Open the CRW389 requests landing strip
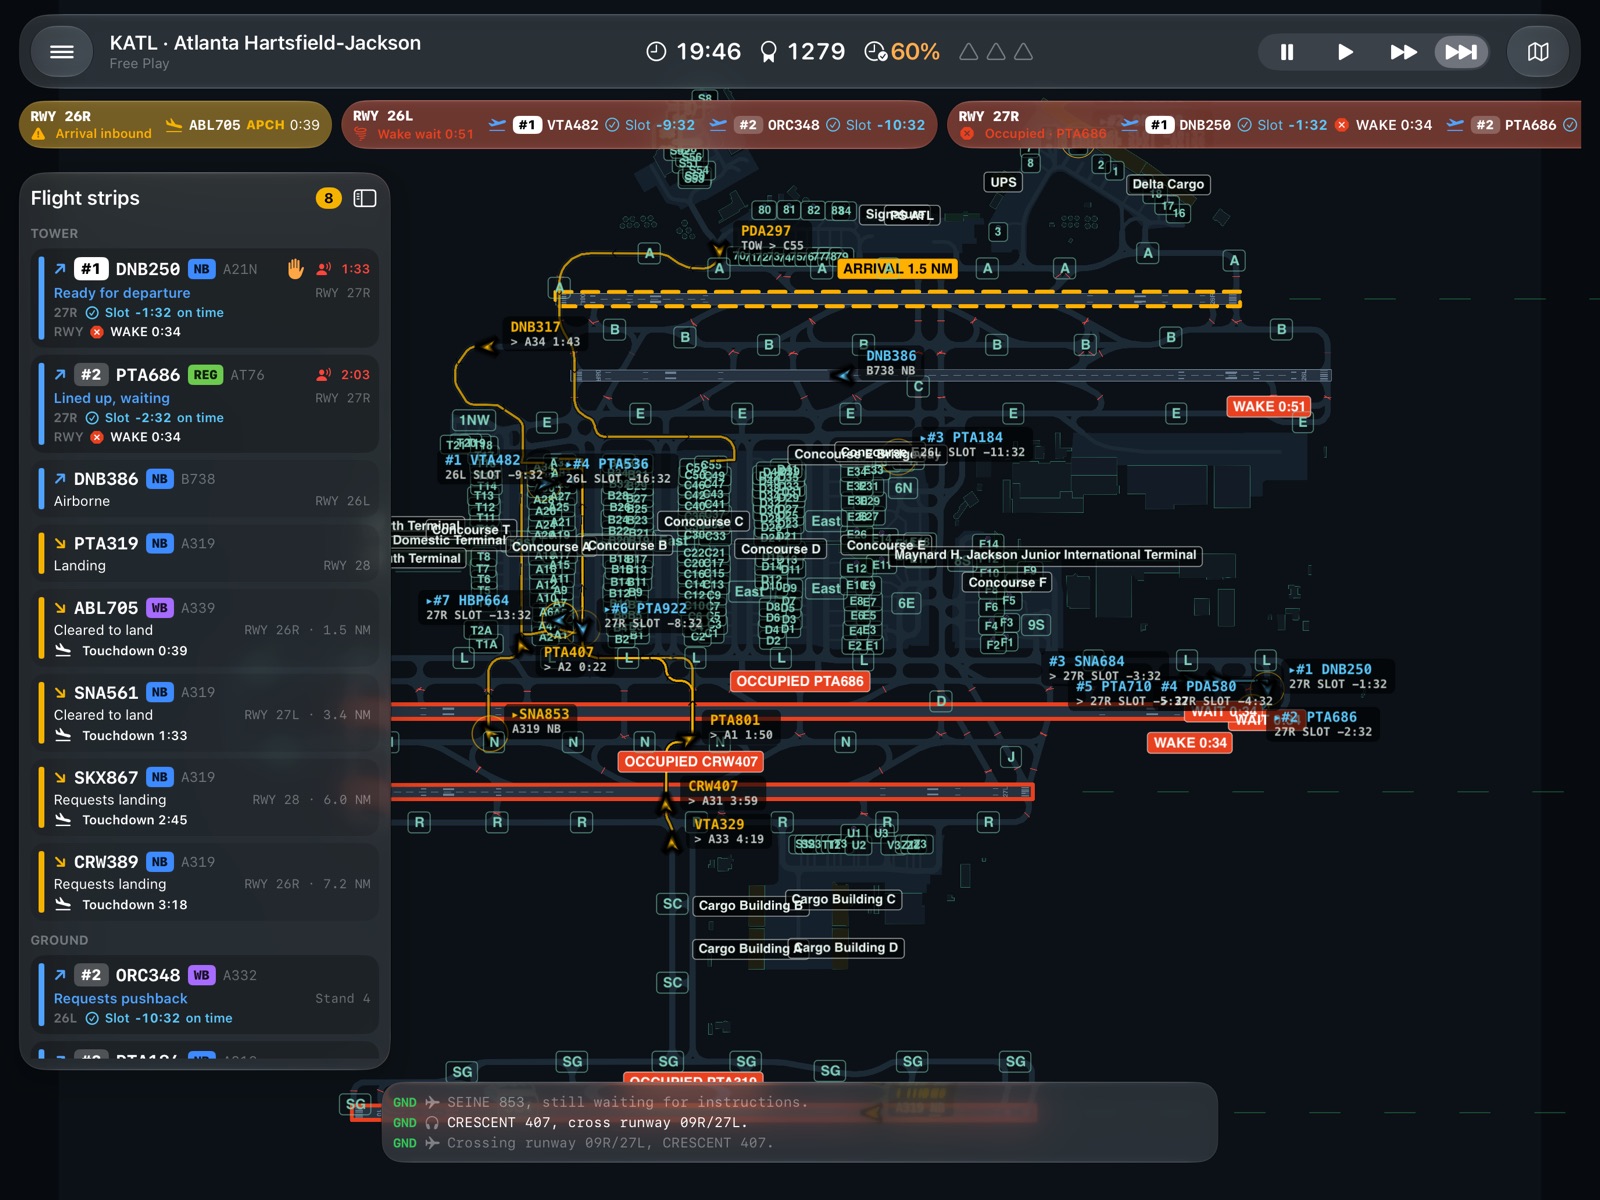 point(205,882)
